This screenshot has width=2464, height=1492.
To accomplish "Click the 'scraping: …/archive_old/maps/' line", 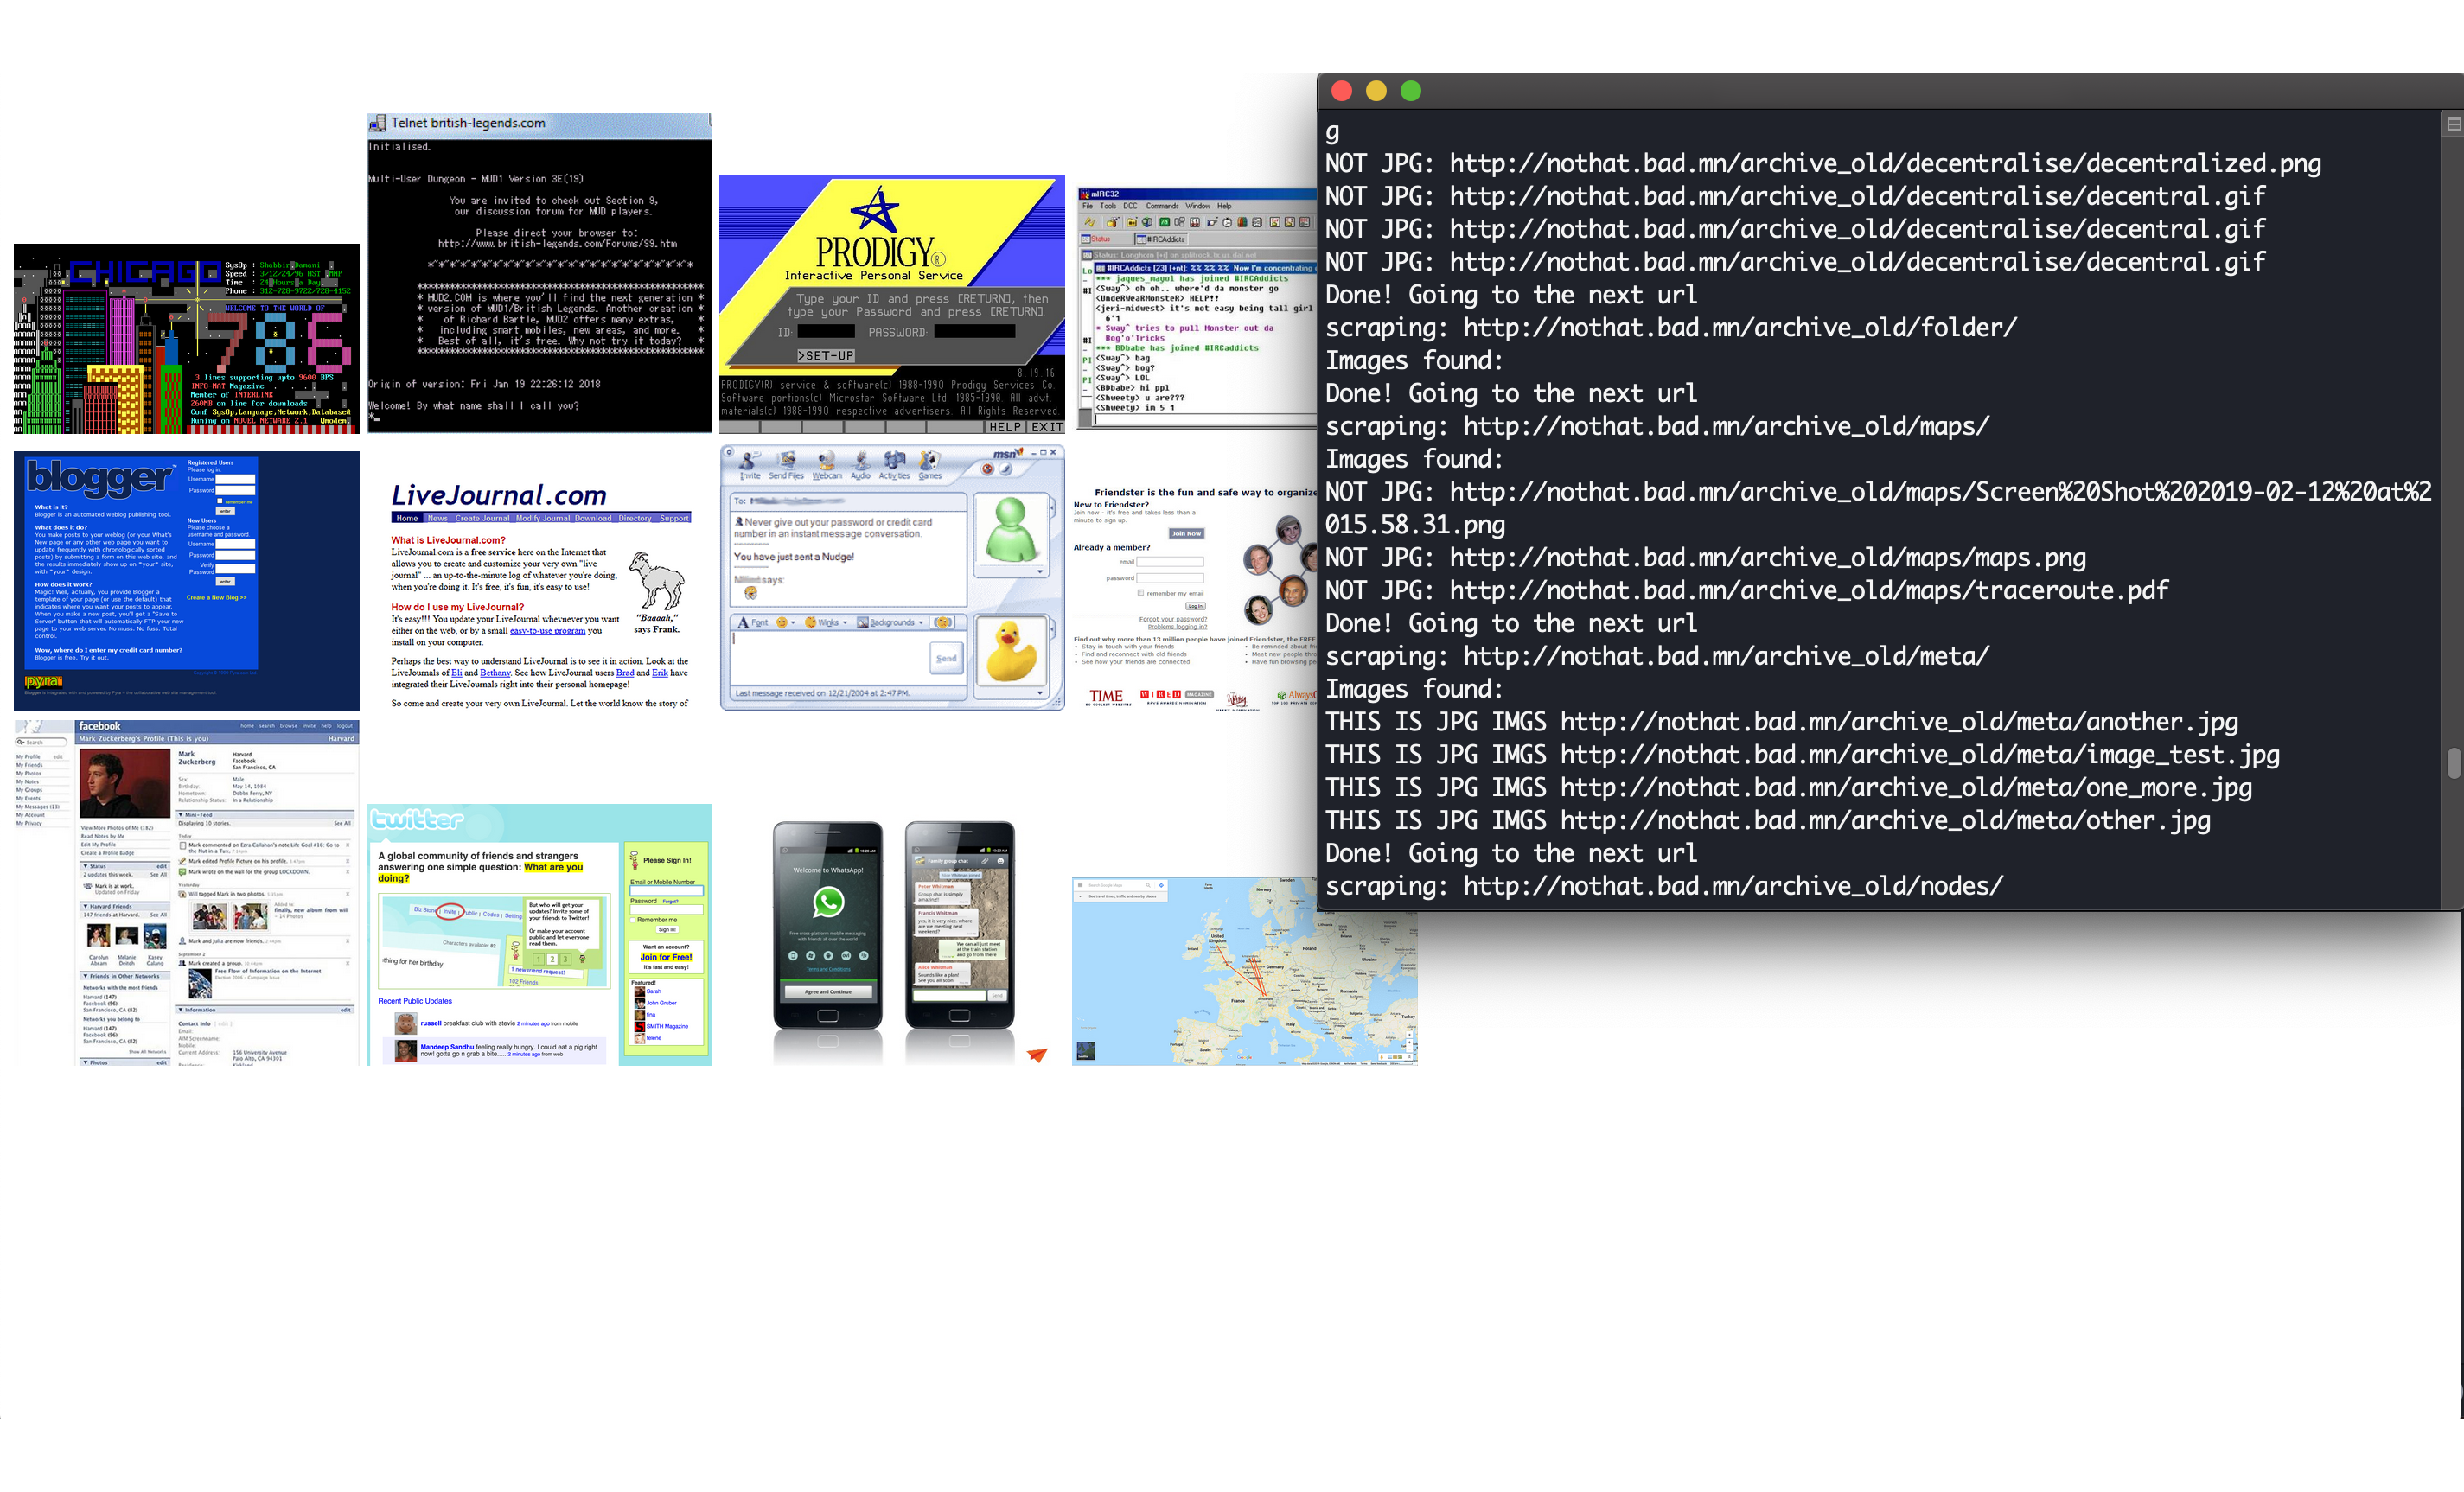I will tap(1657, 426).
